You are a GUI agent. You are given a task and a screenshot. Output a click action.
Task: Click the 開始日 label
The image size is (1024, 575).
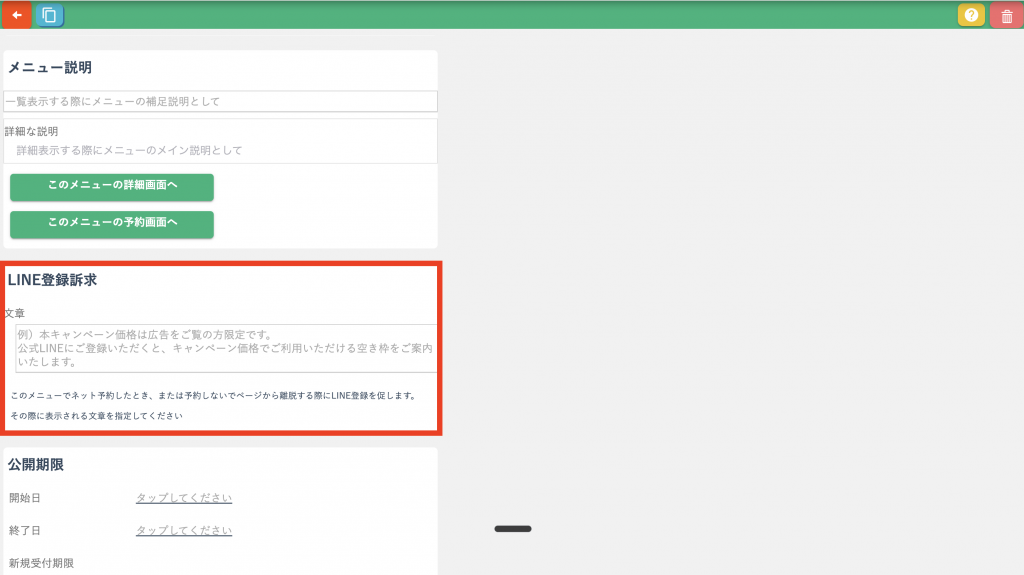(x=25, y=498)
